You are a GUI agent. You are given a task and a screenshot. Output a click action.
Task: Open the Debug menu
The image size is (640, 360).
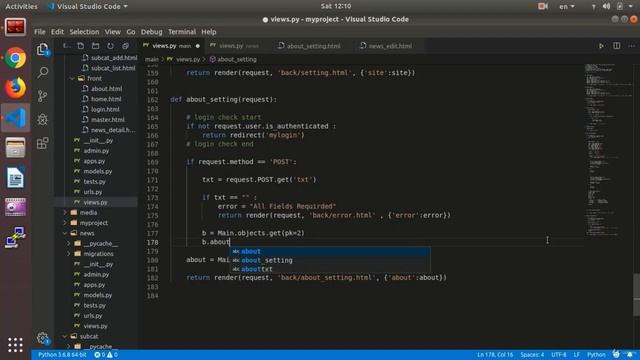tap(151, 32)
